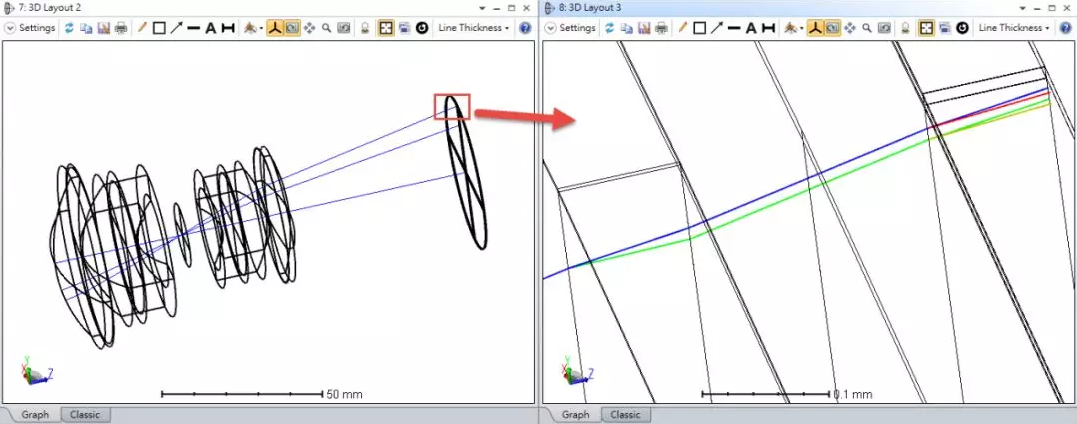
Task: Choose the rectangle annotation tool in 3D Layout 2
Action: click(159, 28)
